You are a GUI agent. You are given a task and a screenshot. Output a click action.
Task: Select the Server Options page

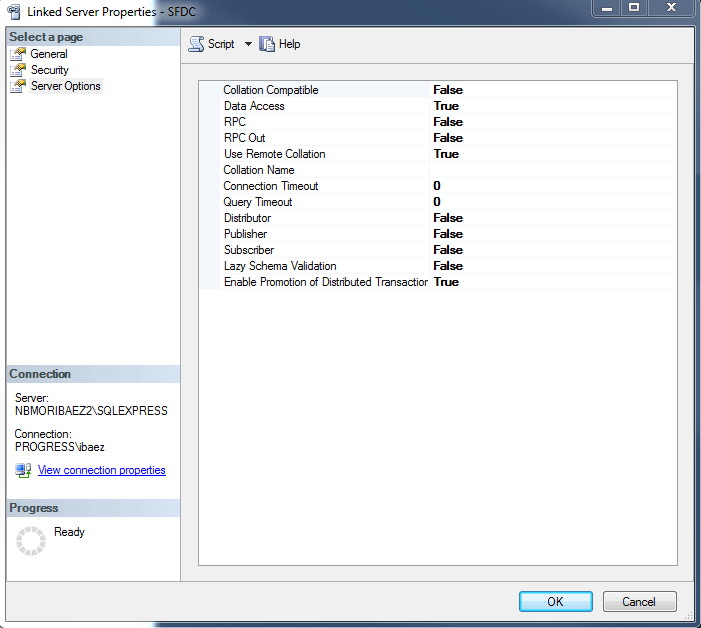66,86
